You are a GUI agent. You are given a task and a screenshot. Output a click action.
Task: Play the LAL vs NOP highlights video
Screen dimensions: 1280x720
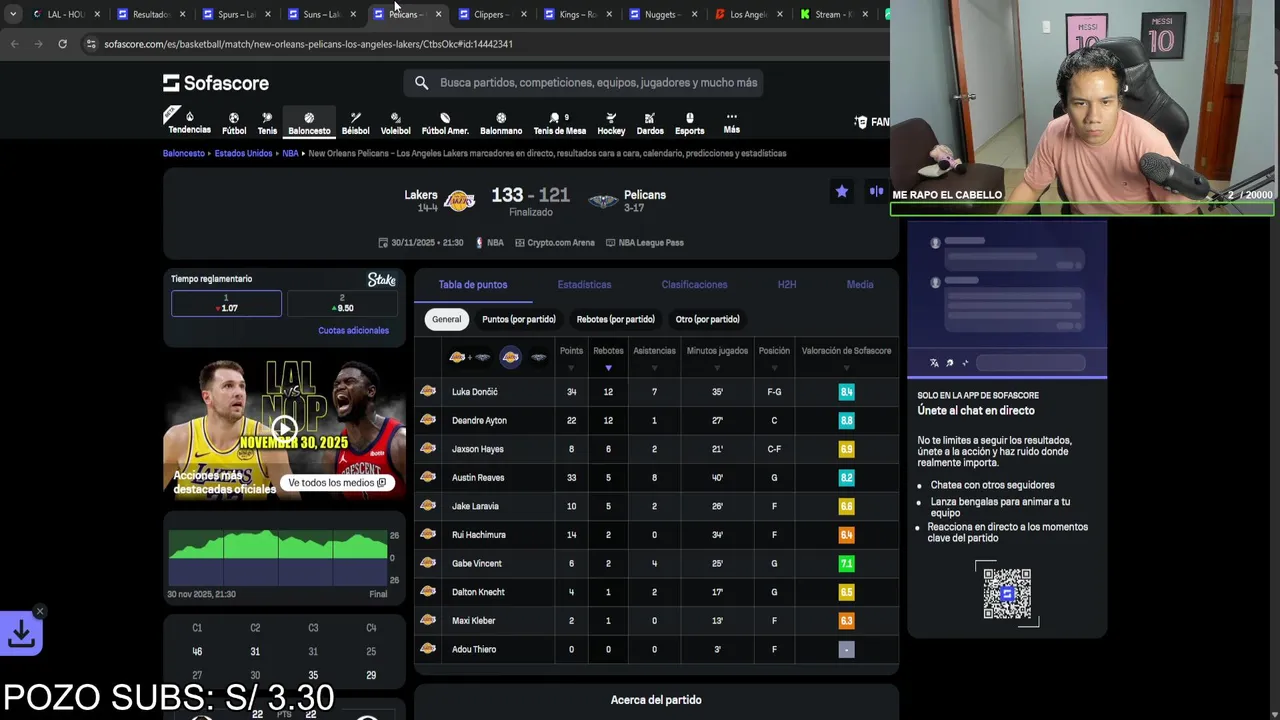[x=284, y=429]
